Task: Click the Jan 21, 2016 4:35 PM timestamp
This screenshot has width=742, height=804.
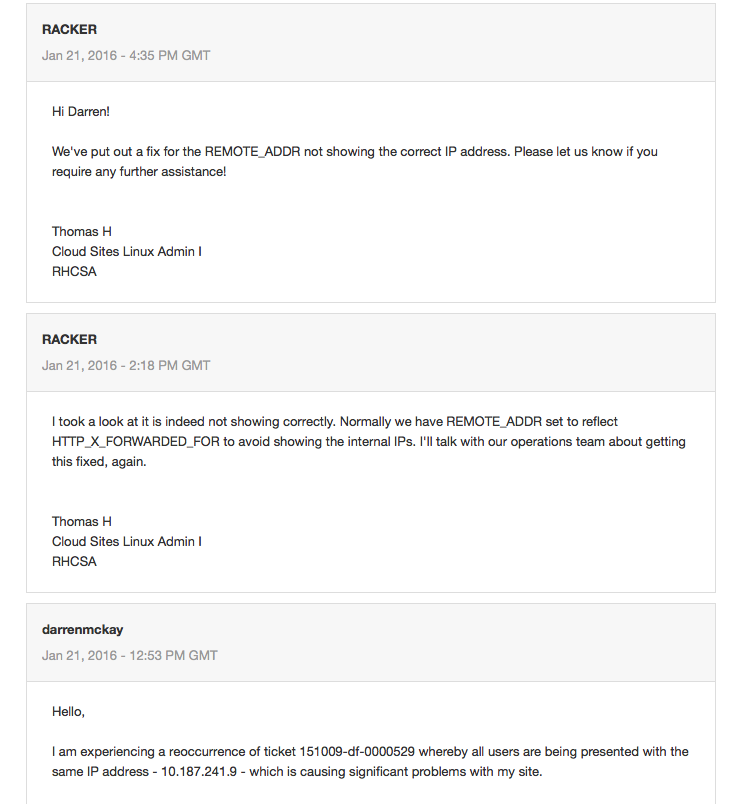Action: [x=126, y=55]
